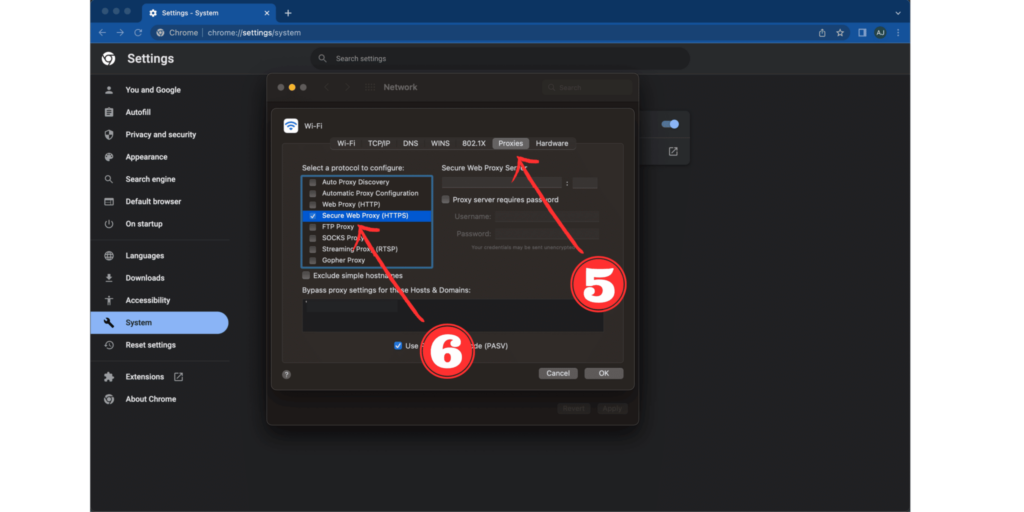Toggle the switch in Chrome System settings
Screen dimensions: 1024x512
click(670, 124)
